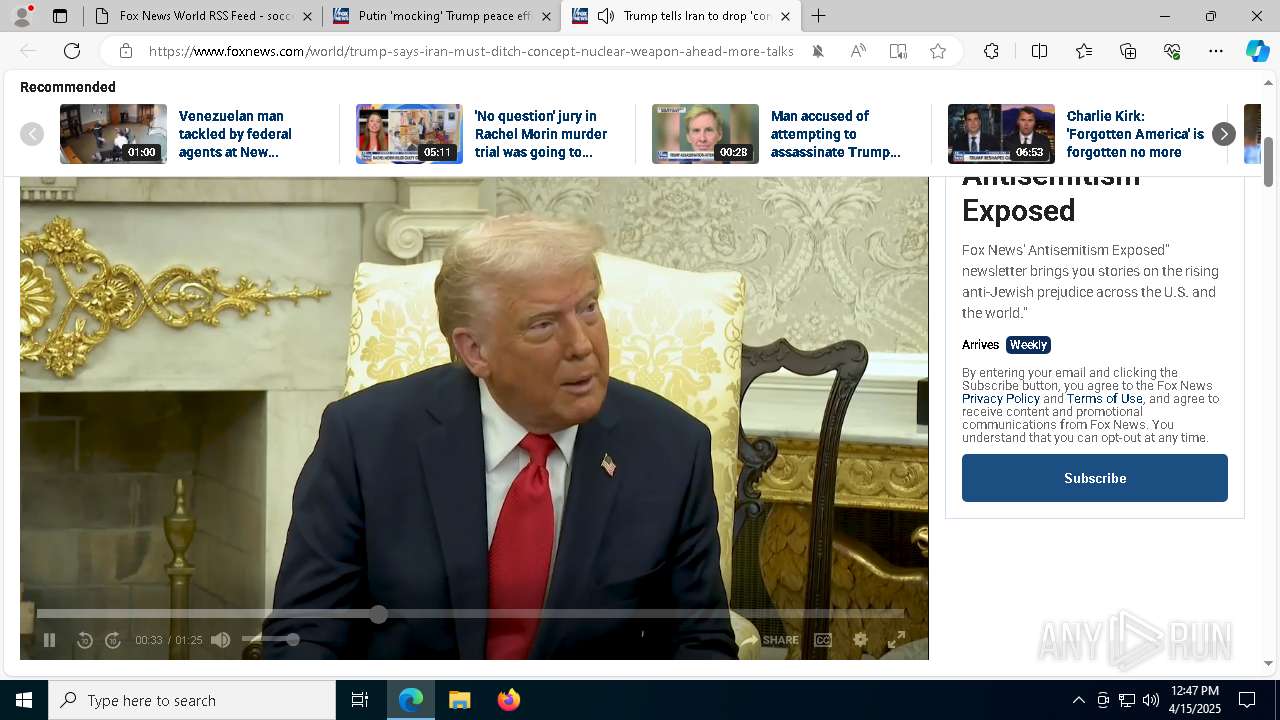The height and width of the screenshot is (720, 1280).
Task: Open Windows Start menu
Action: [24, 700]
